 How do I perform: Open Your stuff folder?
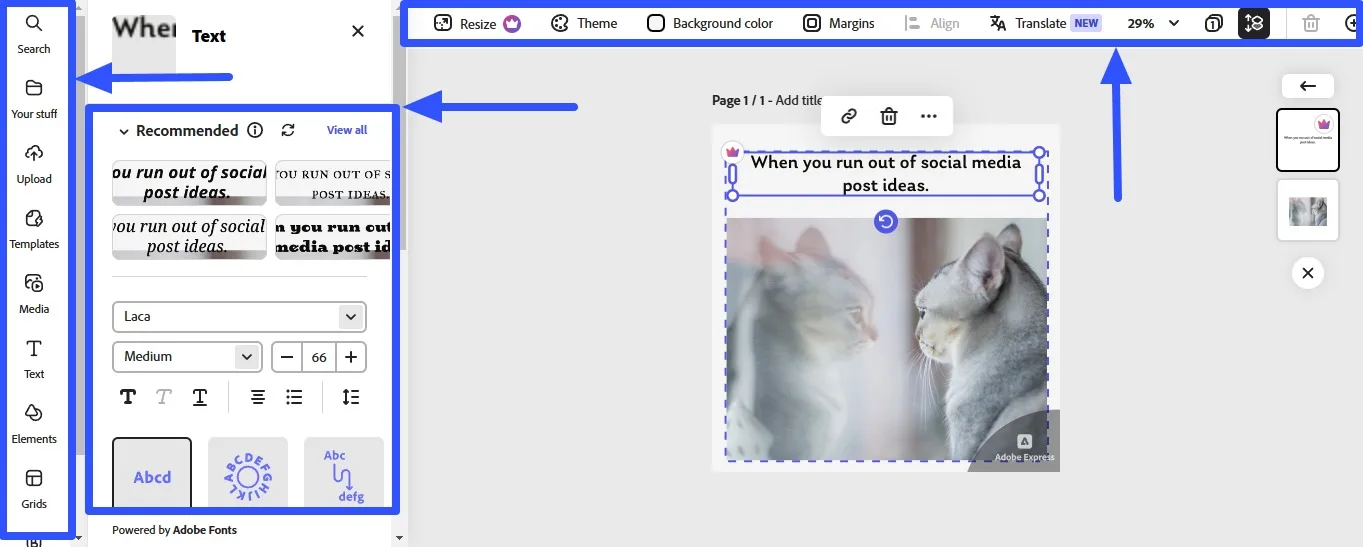[x=34, y=98]
